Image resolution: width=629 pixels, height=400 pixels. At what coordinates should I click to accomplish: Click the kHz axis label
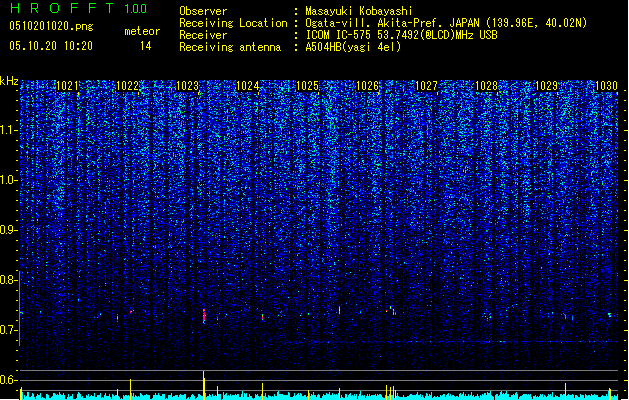[x=9, y=81]
